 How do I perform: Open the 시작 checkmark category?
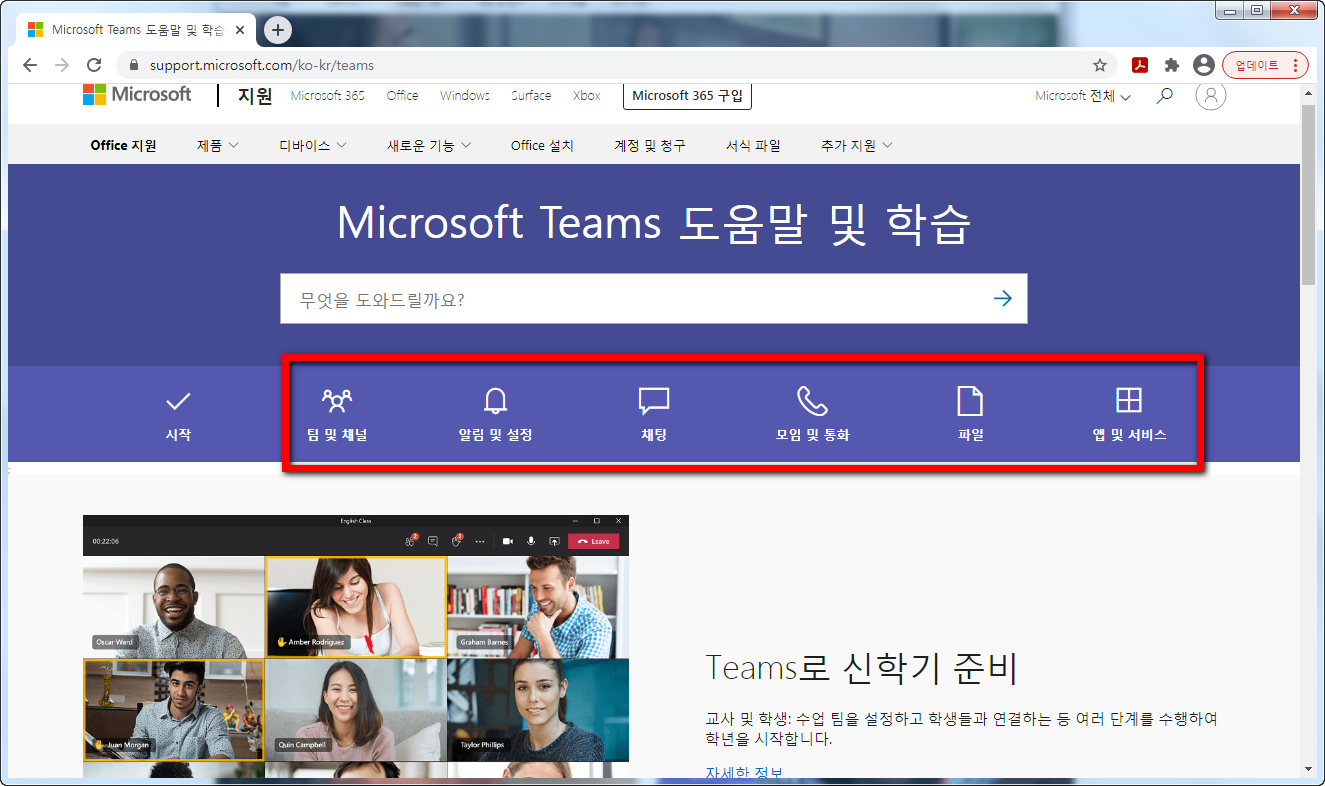coord(178,415)
